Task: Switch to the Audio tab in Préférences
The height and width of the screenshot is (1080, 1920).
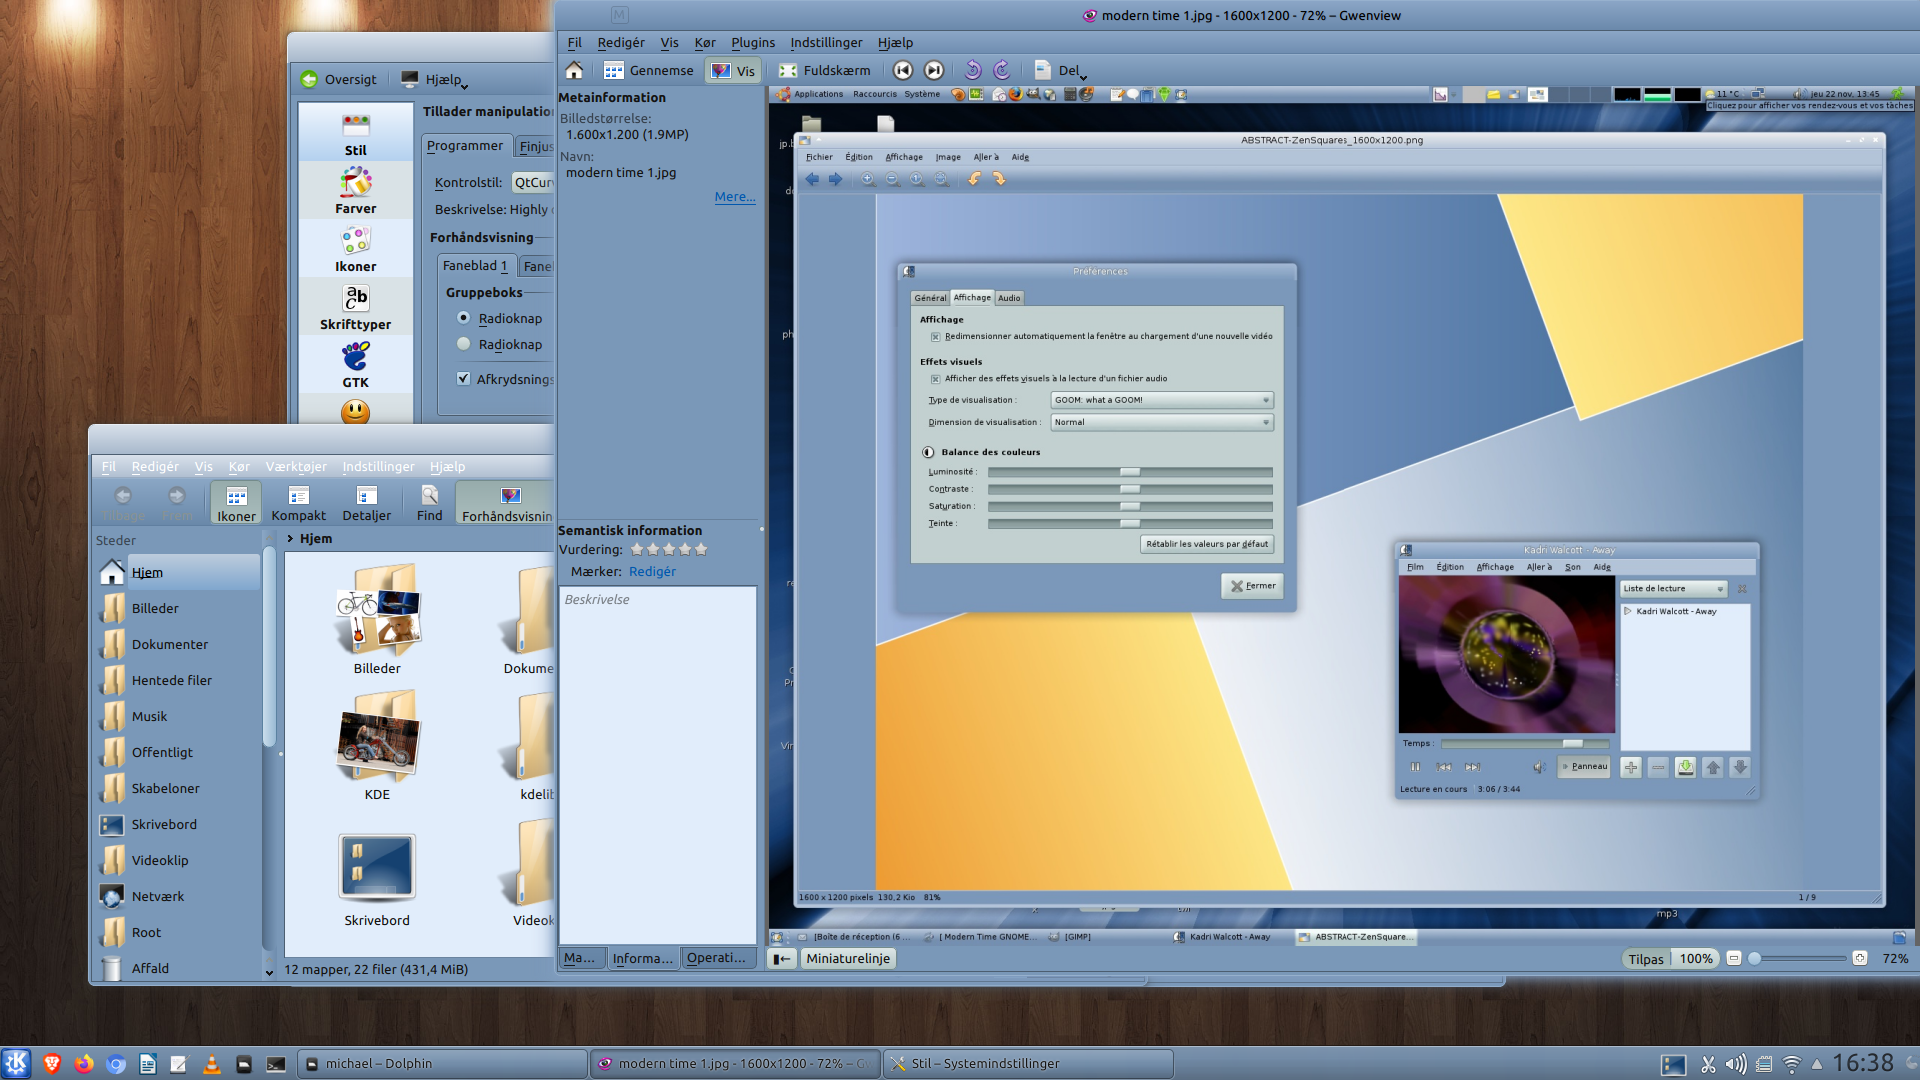Action: pyautogui.click(x=1008, y=297)
